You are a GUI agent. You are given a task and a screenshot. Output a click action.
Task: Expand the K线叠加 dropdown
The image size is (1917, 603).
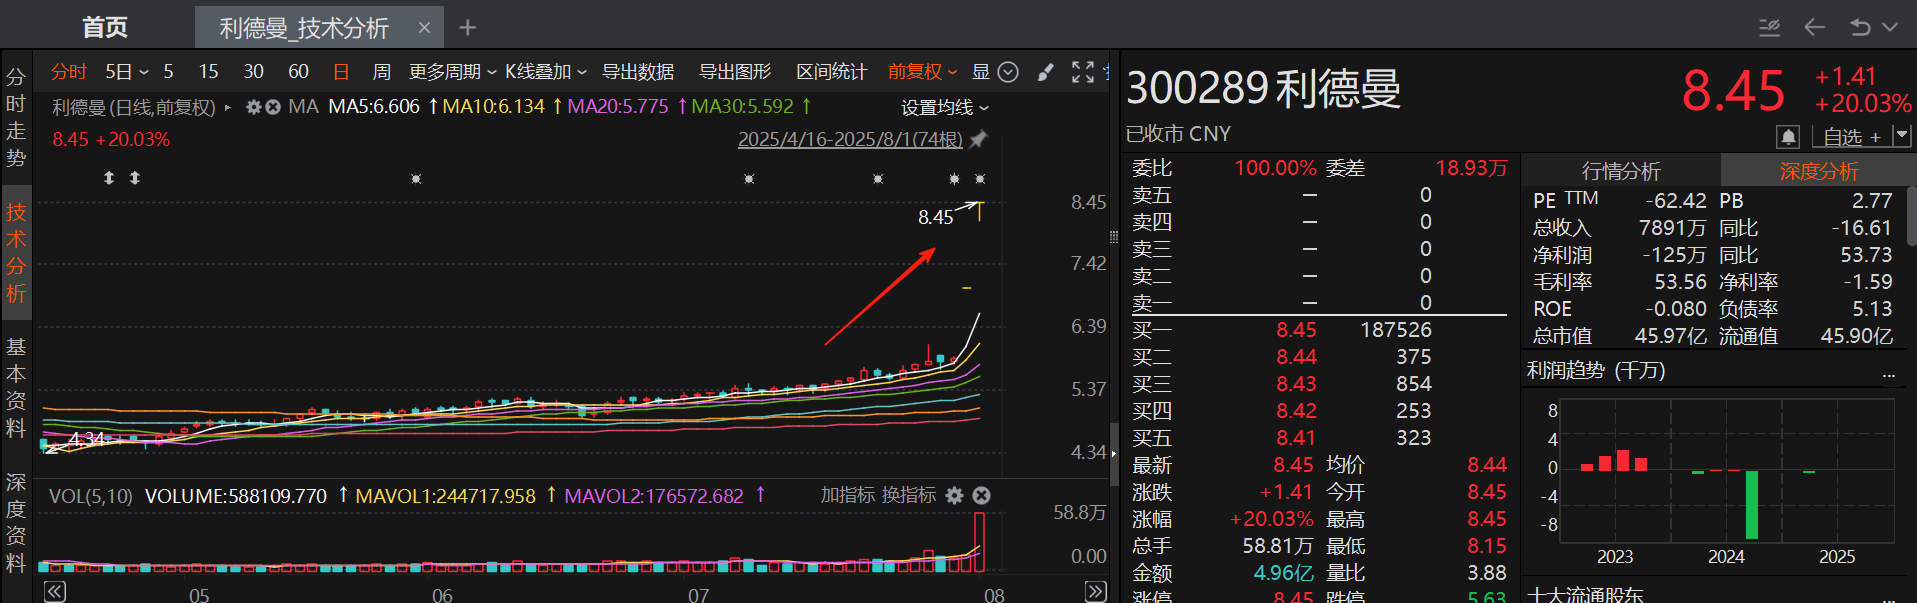546,72
